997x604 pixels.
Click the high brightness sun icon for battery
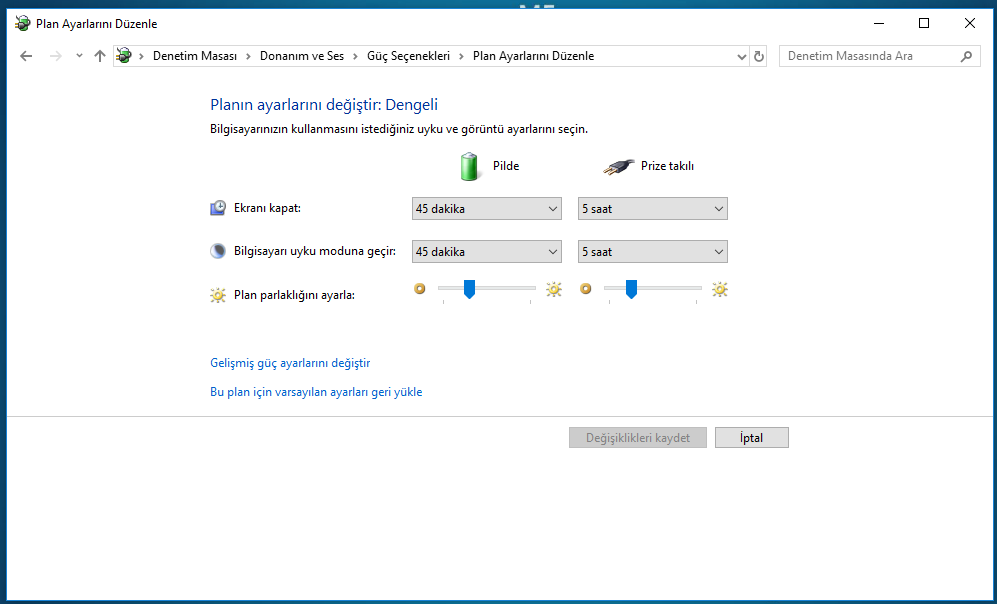coord(554,289)
